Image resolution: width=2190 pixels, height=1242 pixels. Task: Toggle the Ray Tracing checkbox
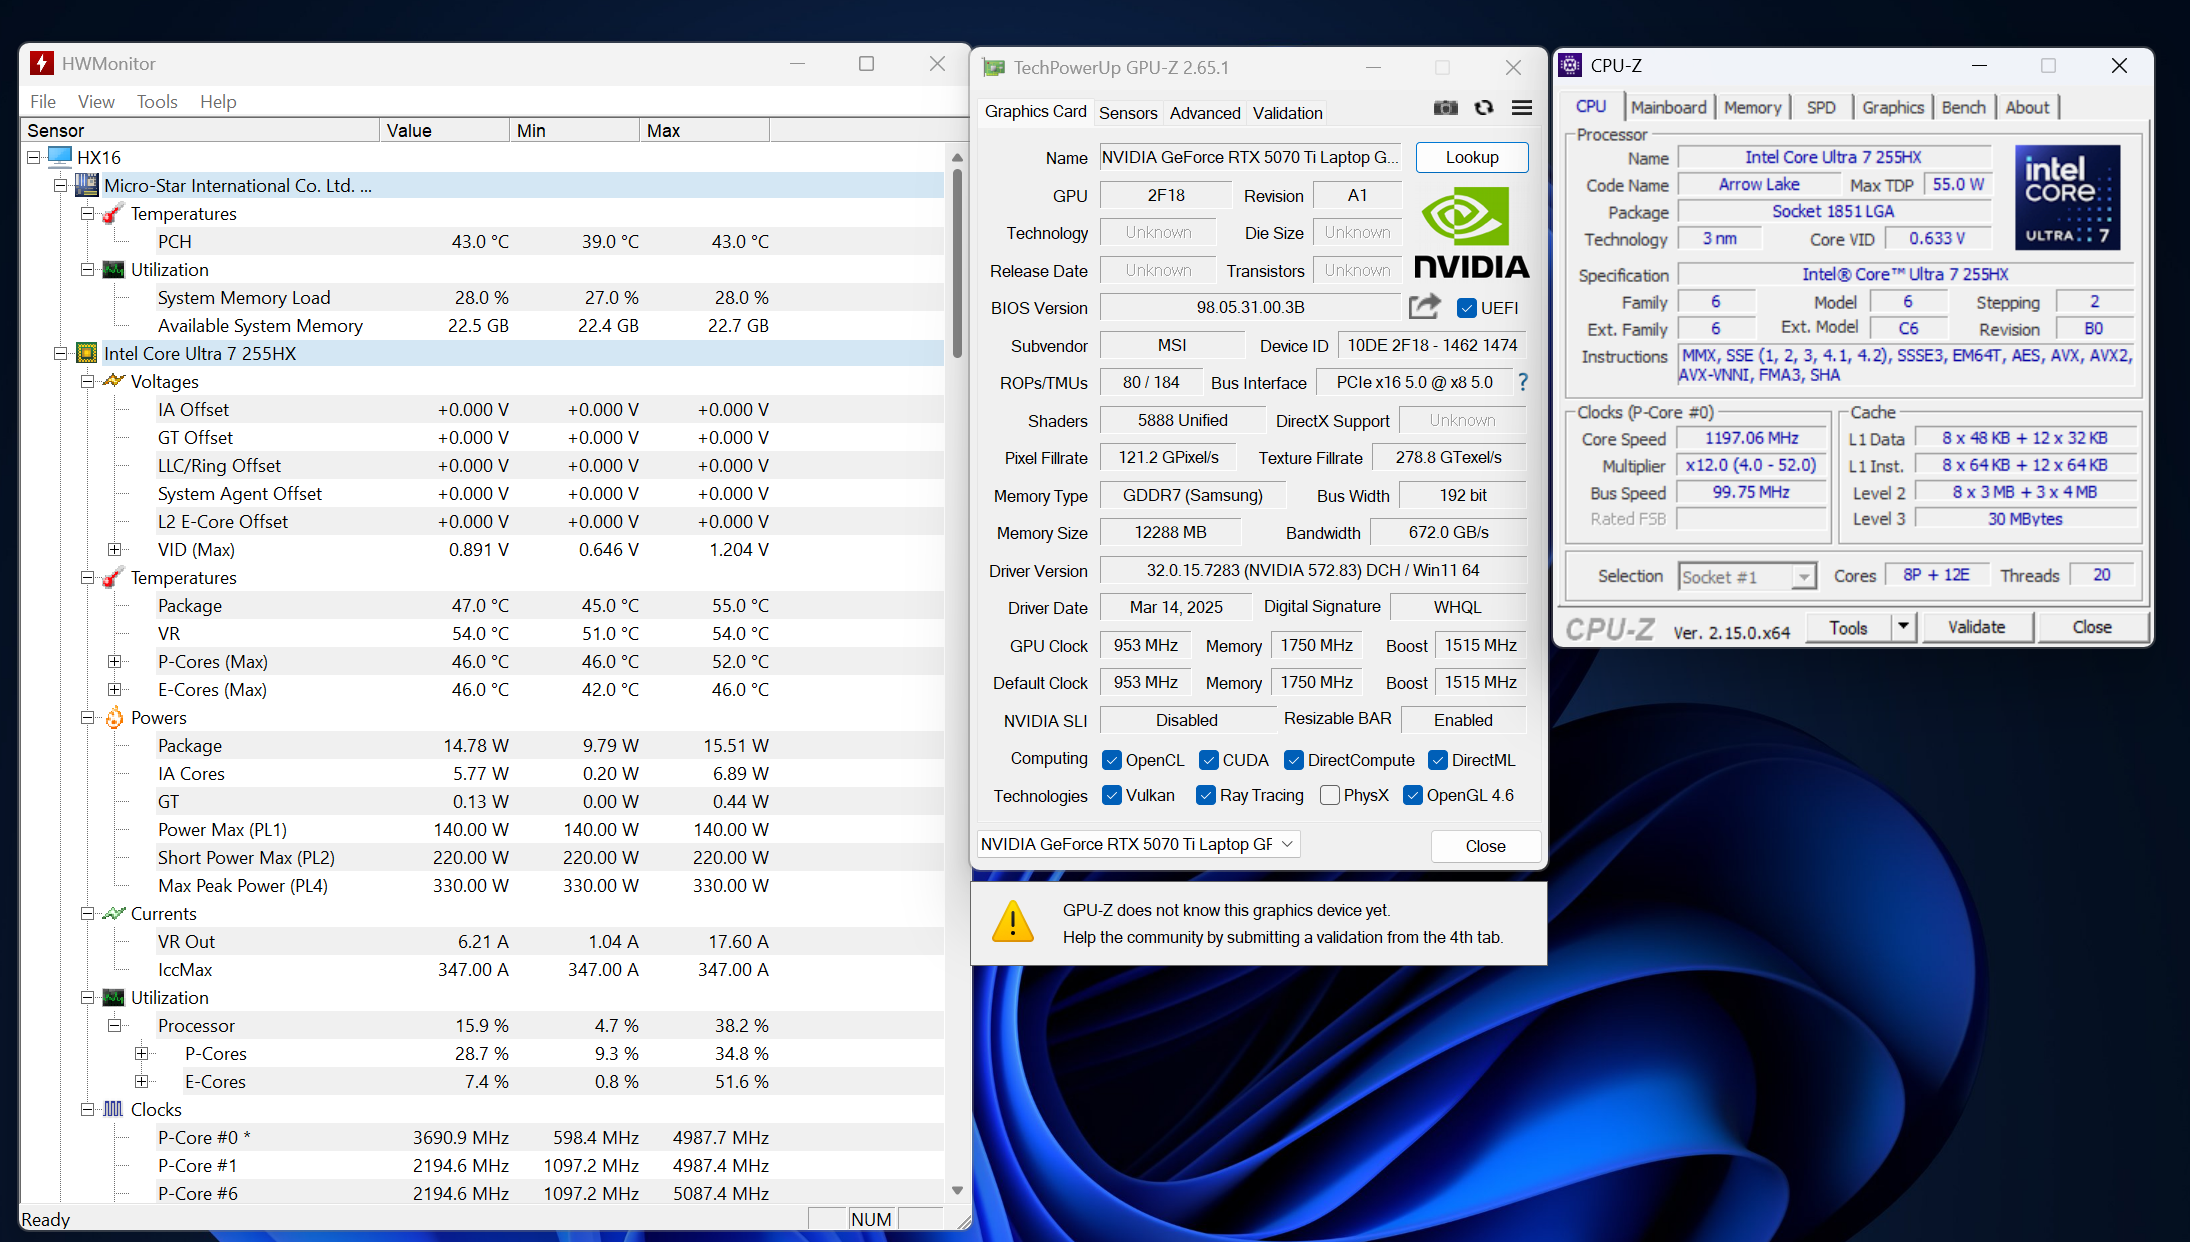coord(1206,795)
